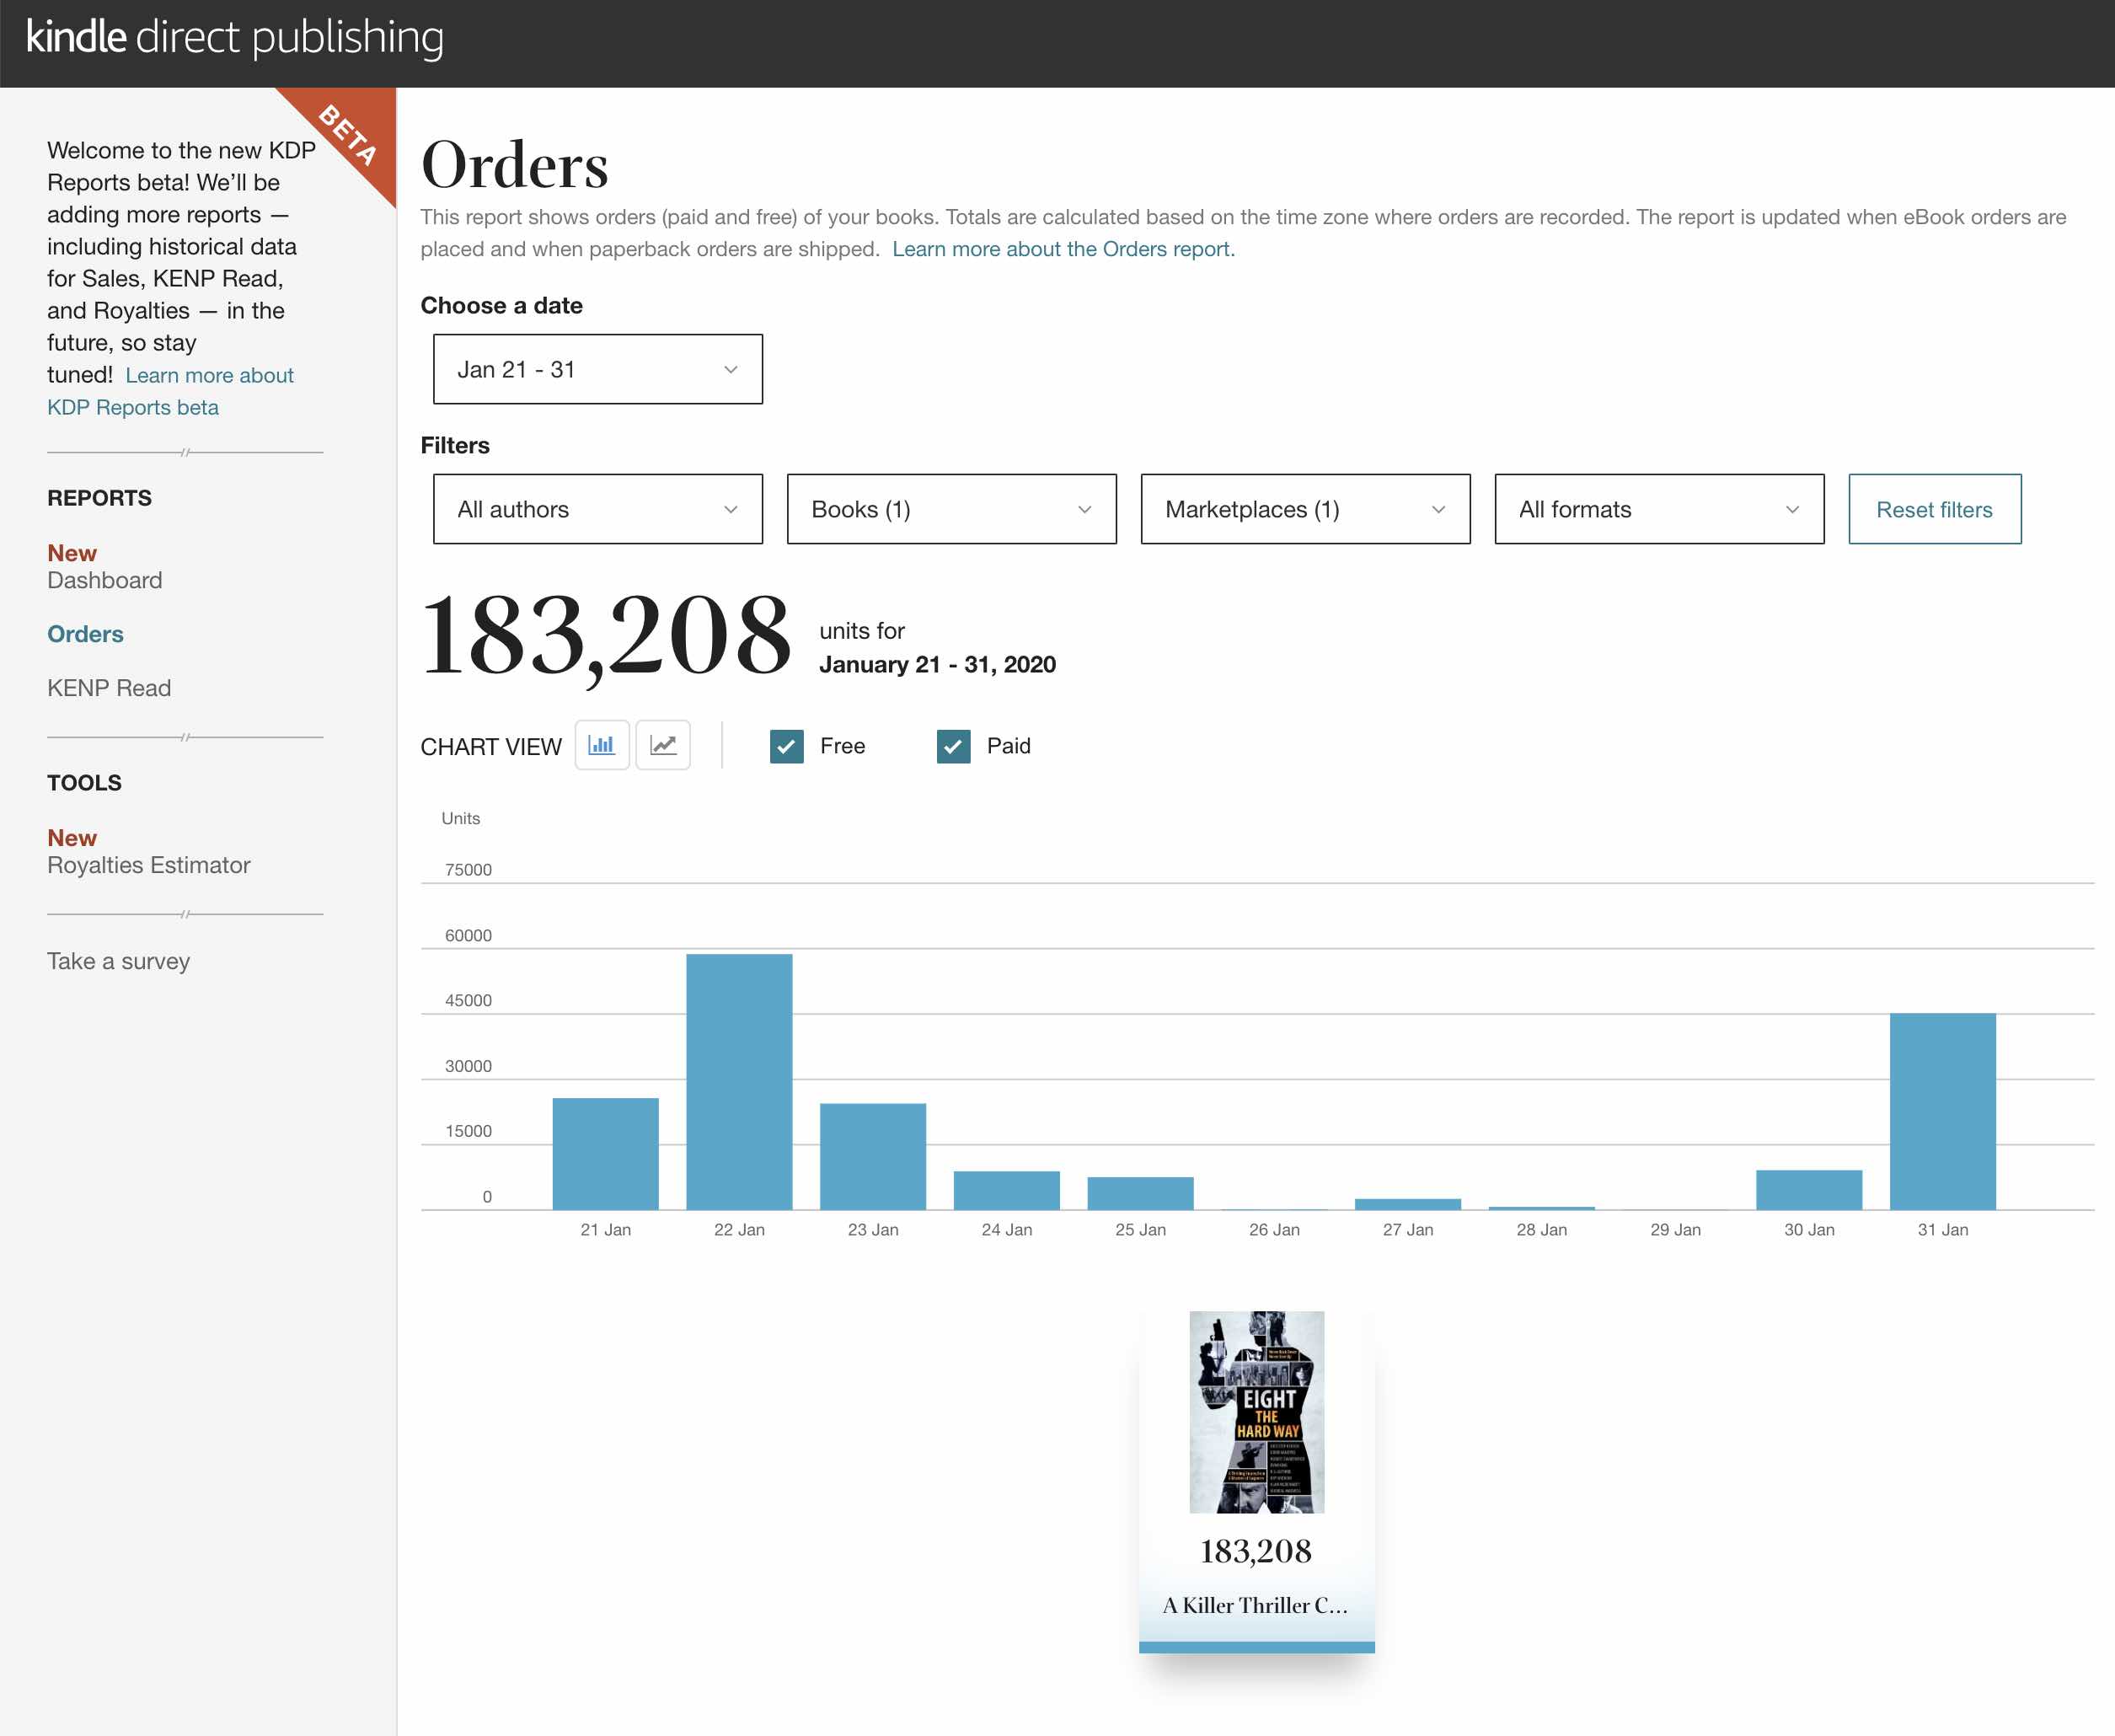
Task: Click the 24 Jan chart bar
Action: 1006,1190
